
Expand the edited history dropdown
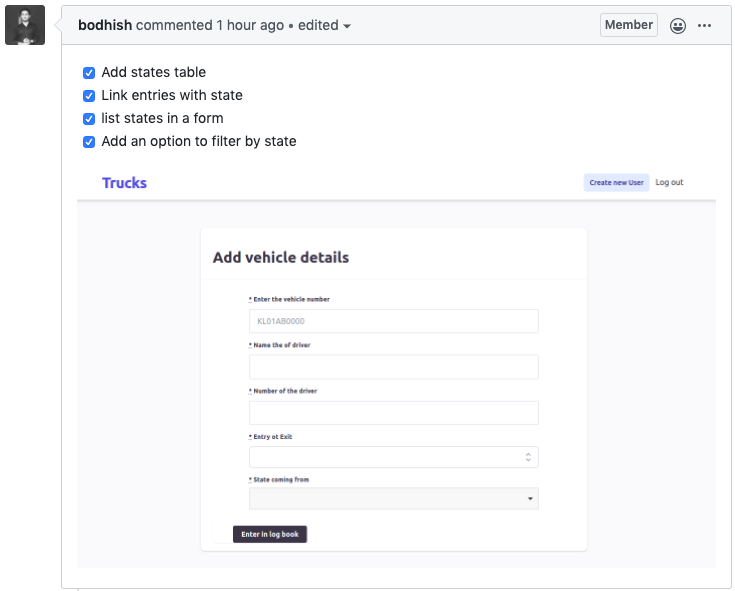pyautogui.click(x=325, y=26)
